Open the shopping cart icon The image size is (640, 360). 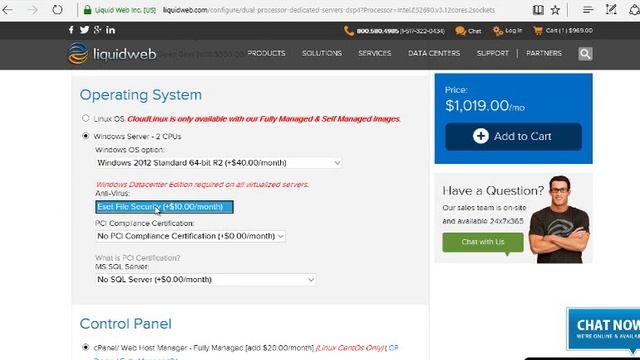(x=538, y=31)
